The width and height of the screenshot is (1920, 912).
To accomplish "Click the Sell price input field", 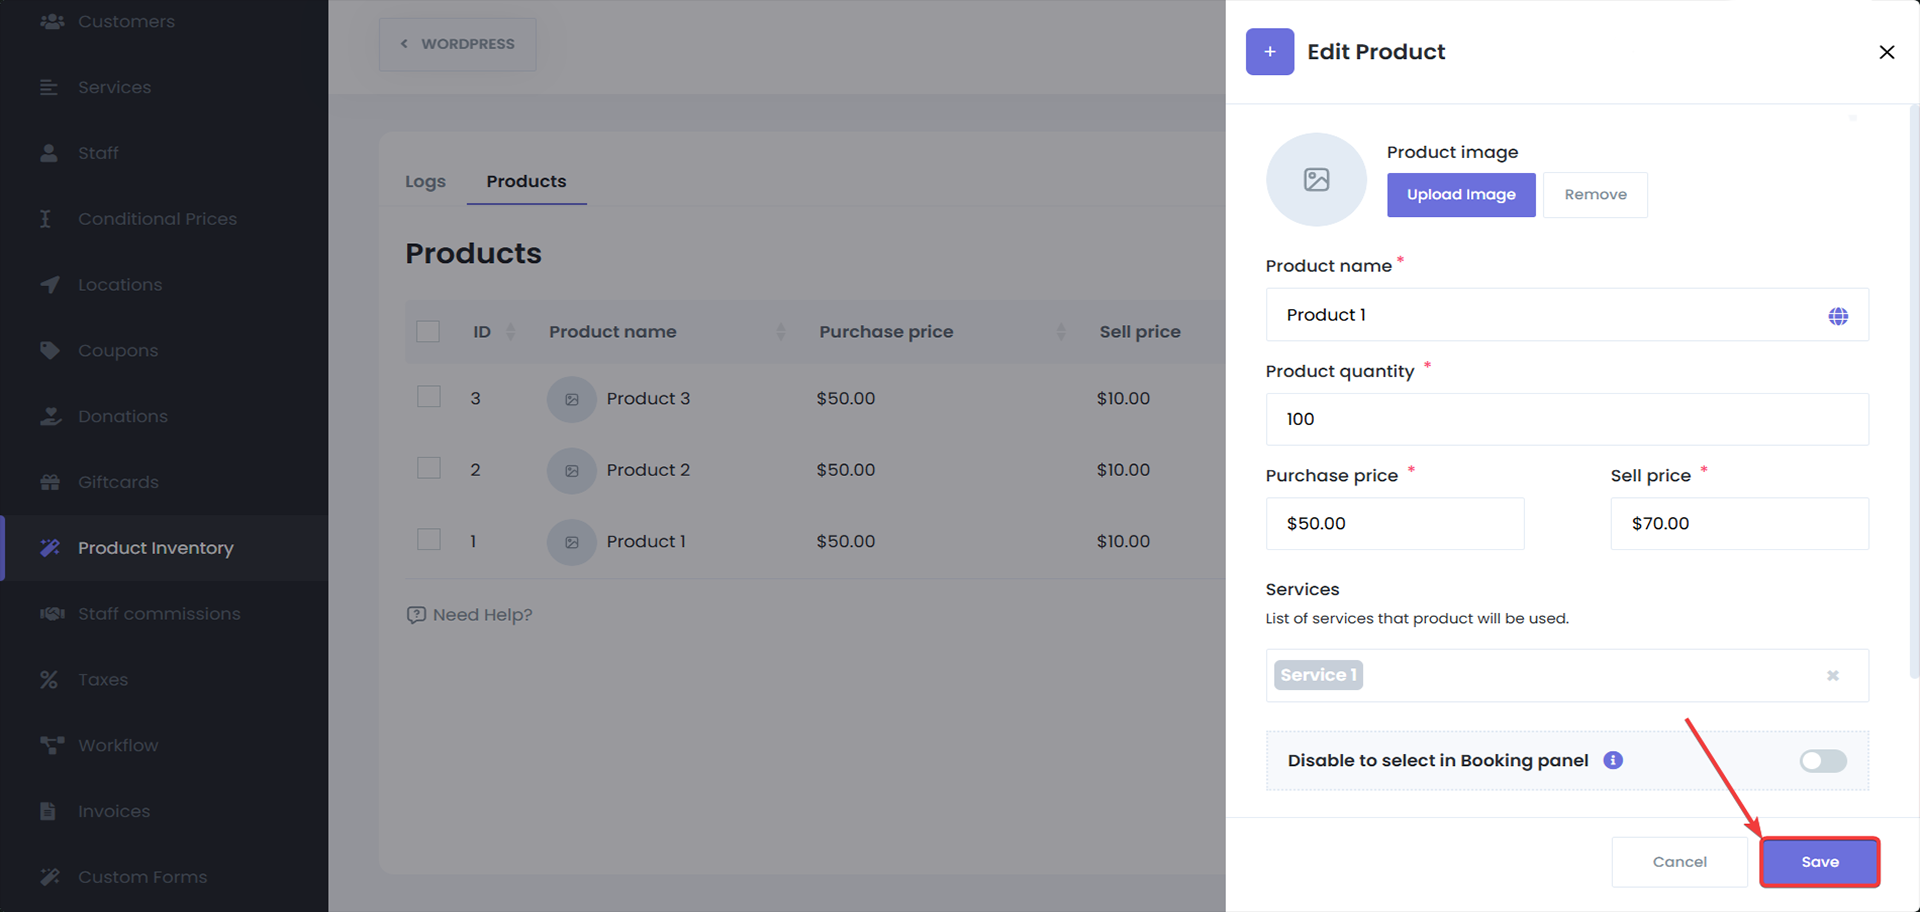I will point(1738,524).
